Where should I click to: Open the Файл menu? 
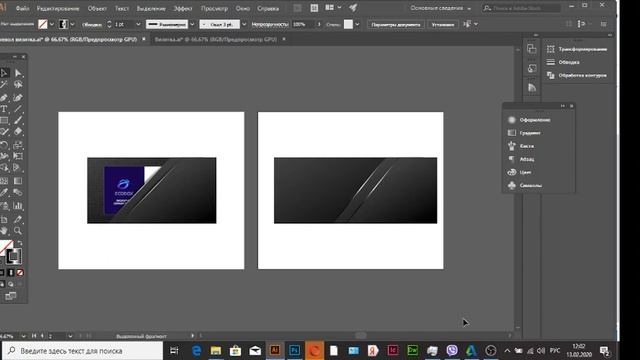coord(22,8)
